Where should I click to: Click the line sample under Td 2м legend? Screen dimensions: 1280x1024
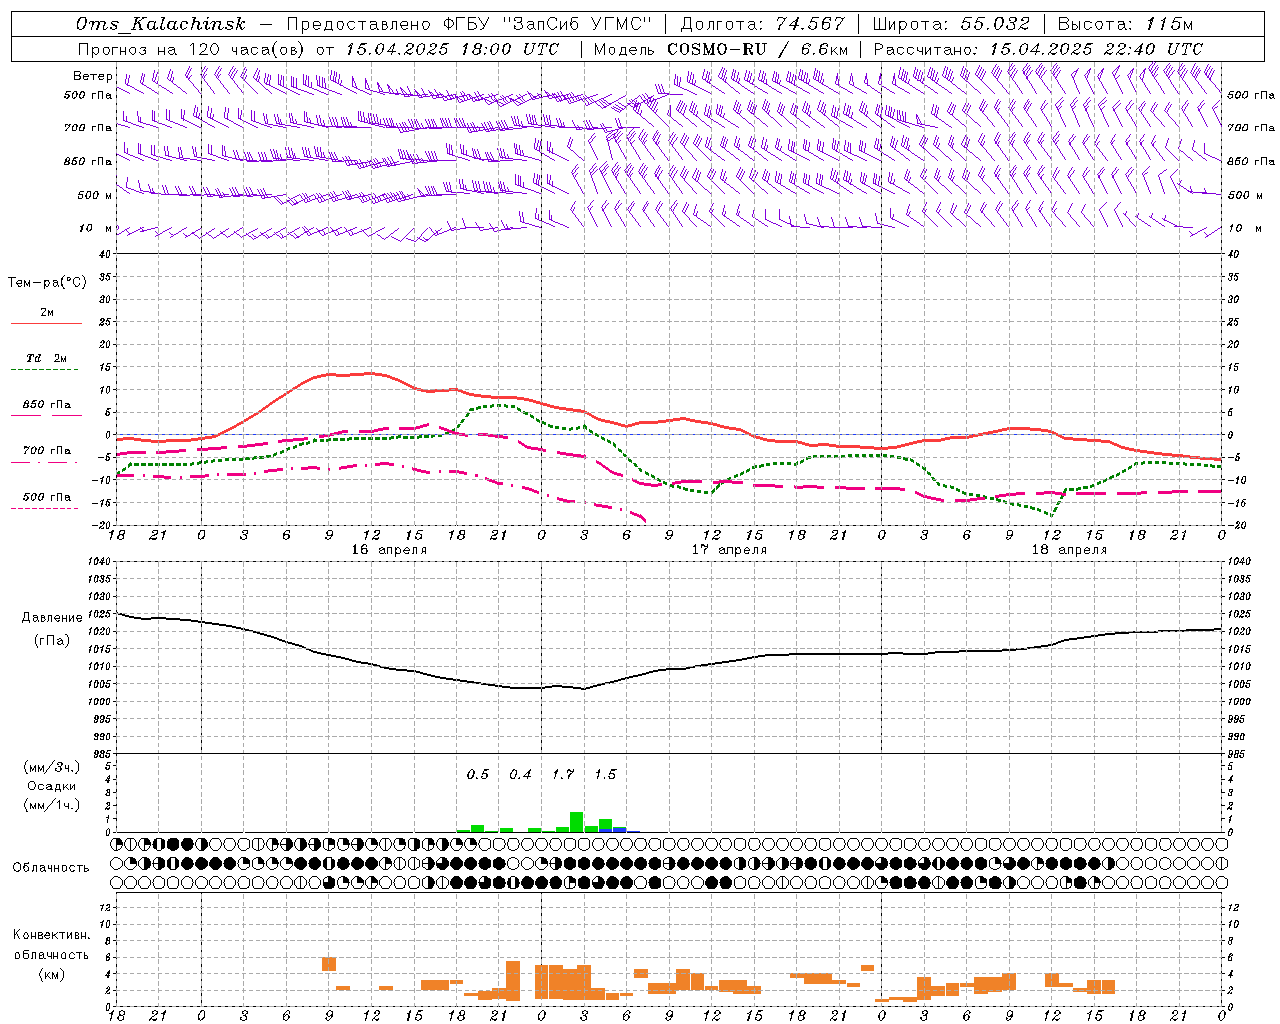(45, 370)
